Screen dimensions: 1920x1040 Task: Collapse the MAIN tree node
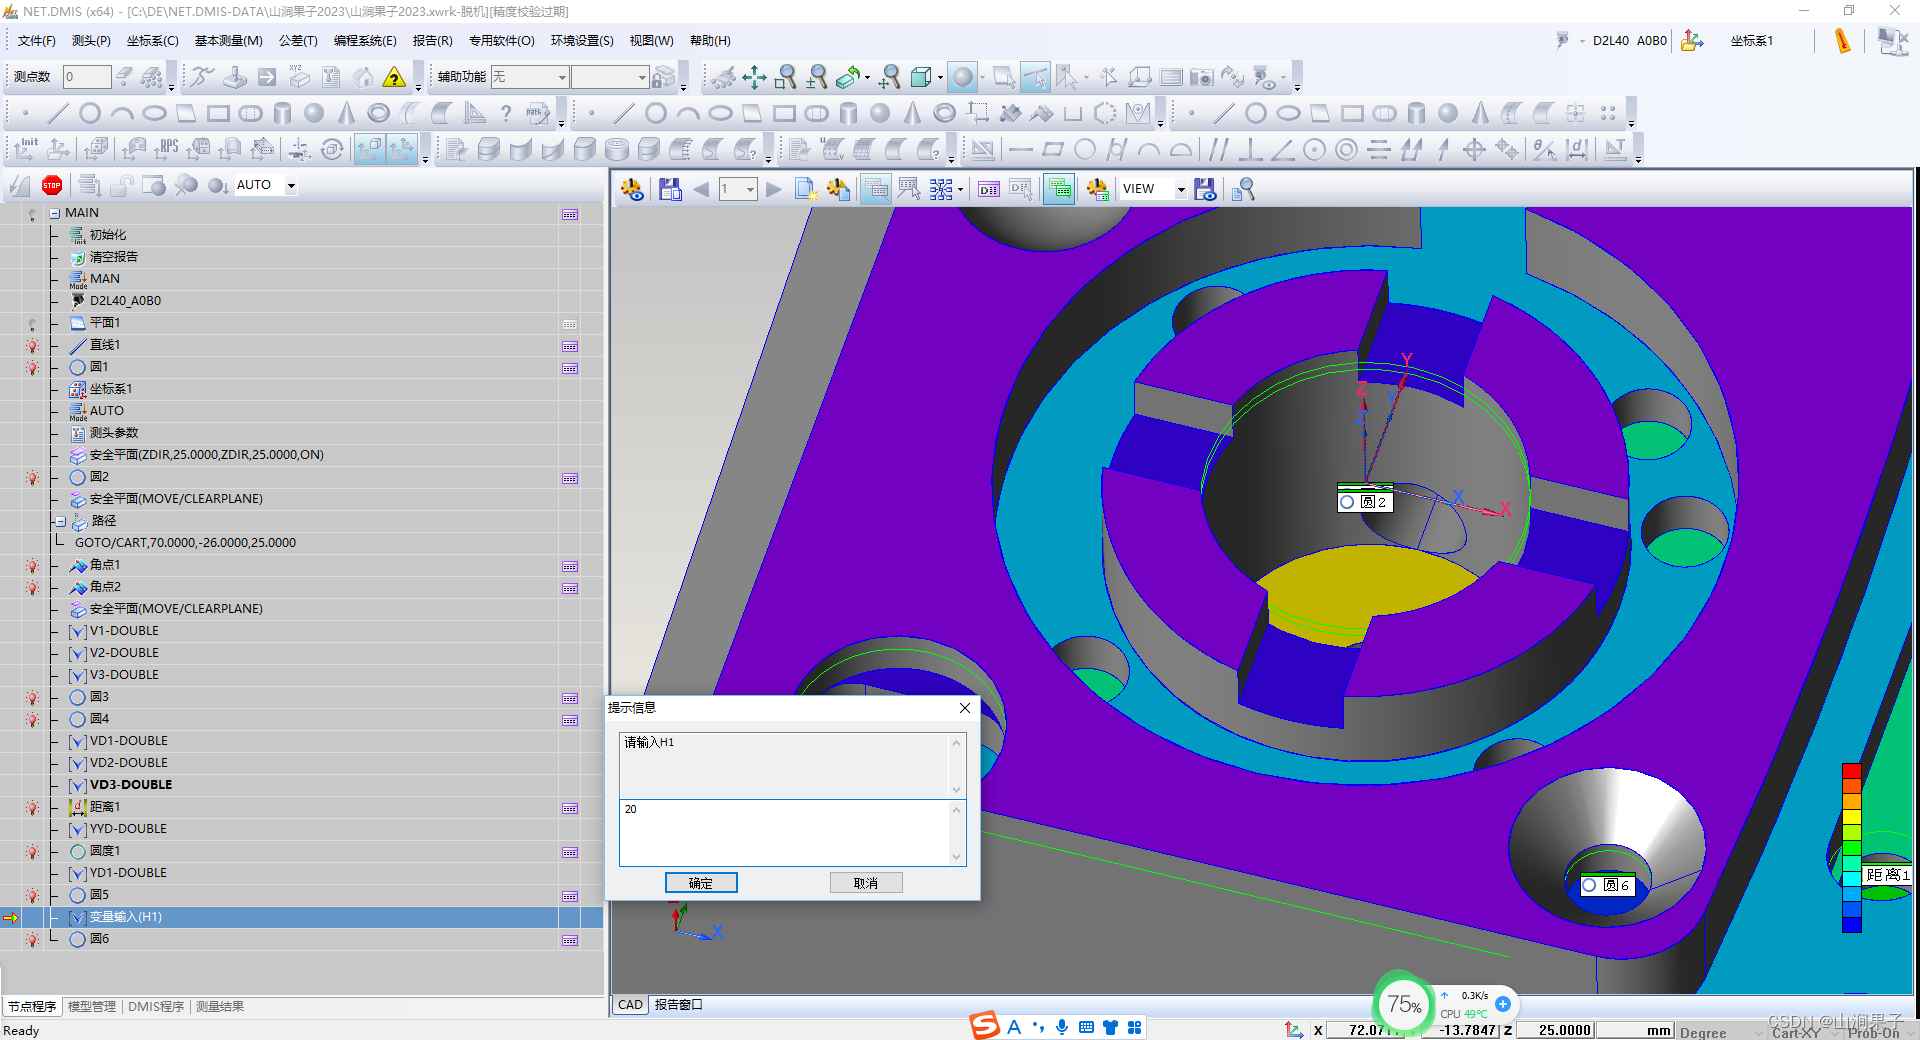point(55,214)
